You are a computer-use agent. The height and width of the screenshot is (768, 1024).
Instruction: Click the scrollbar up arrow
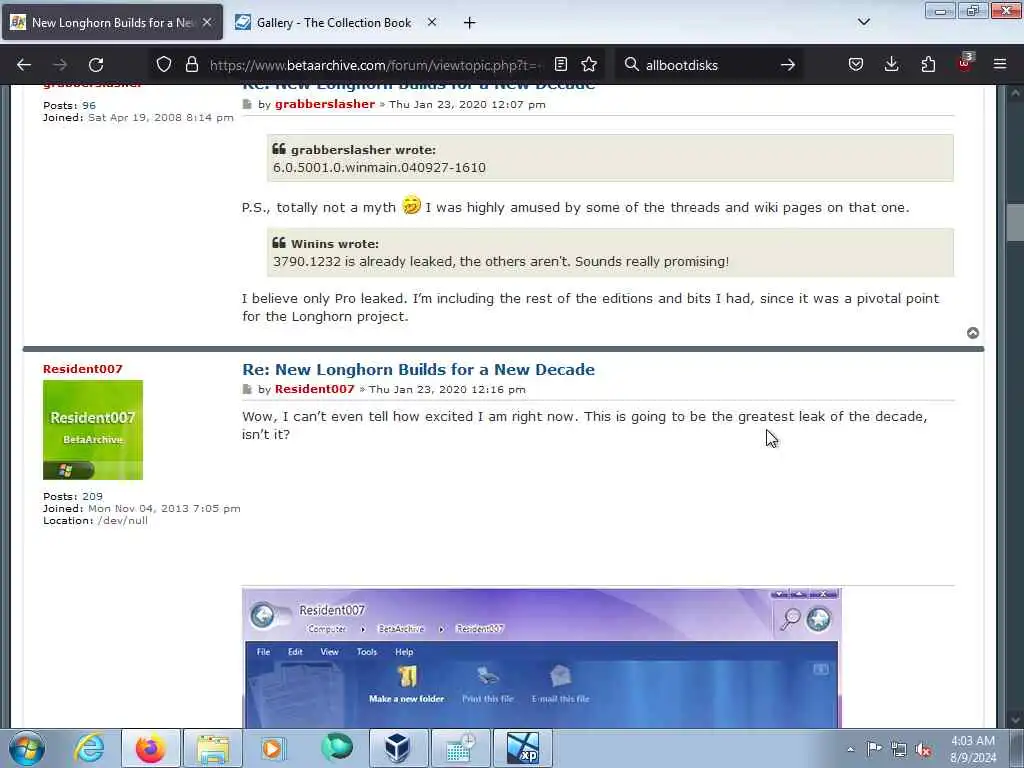(x=1015, y=93)
